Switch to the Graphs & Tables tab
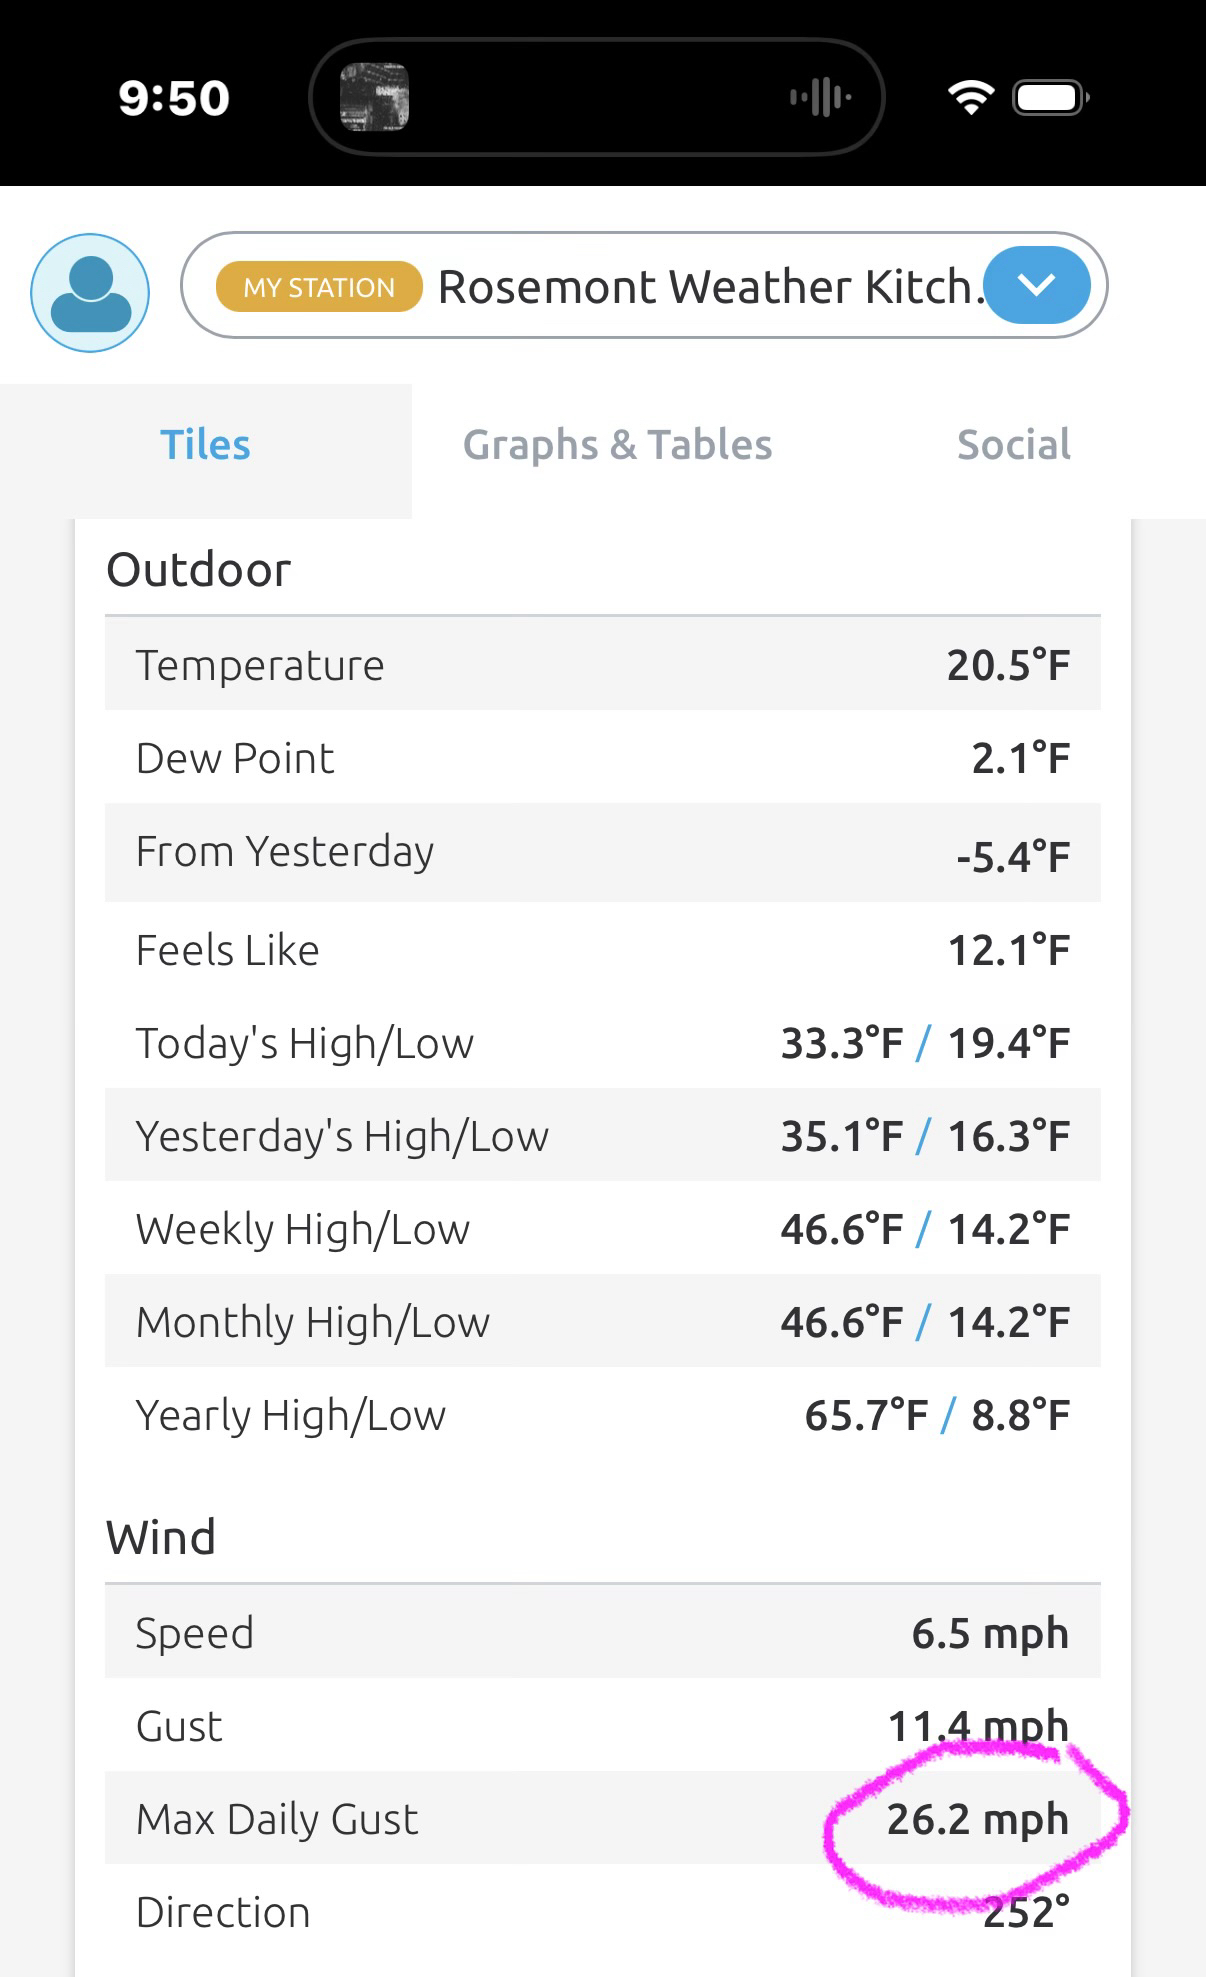The height and width of the screenshot is (1977, 1206). (617, 445)
